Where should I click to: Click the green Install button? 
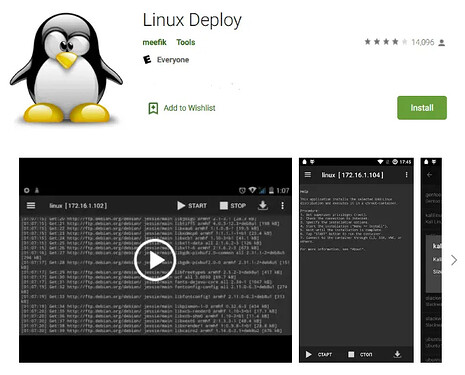(422, 108)
